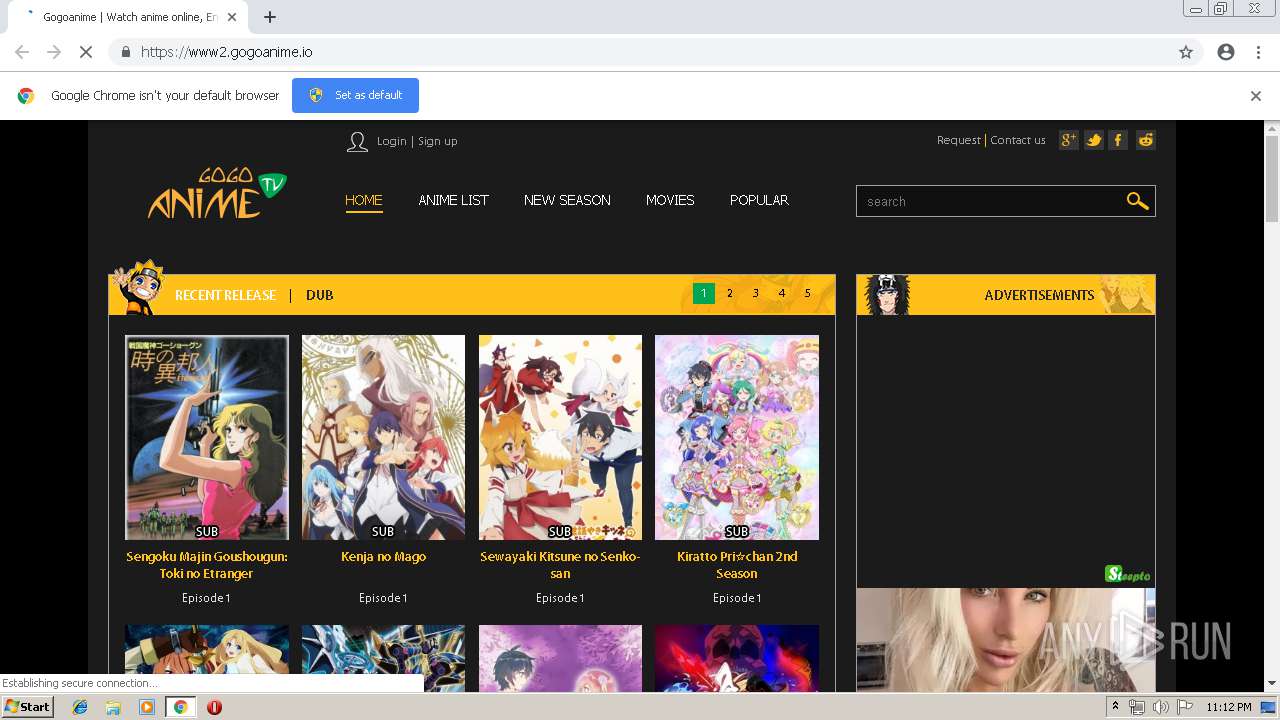
Task: Open the POPULAR menu
Action: point(759,200)
